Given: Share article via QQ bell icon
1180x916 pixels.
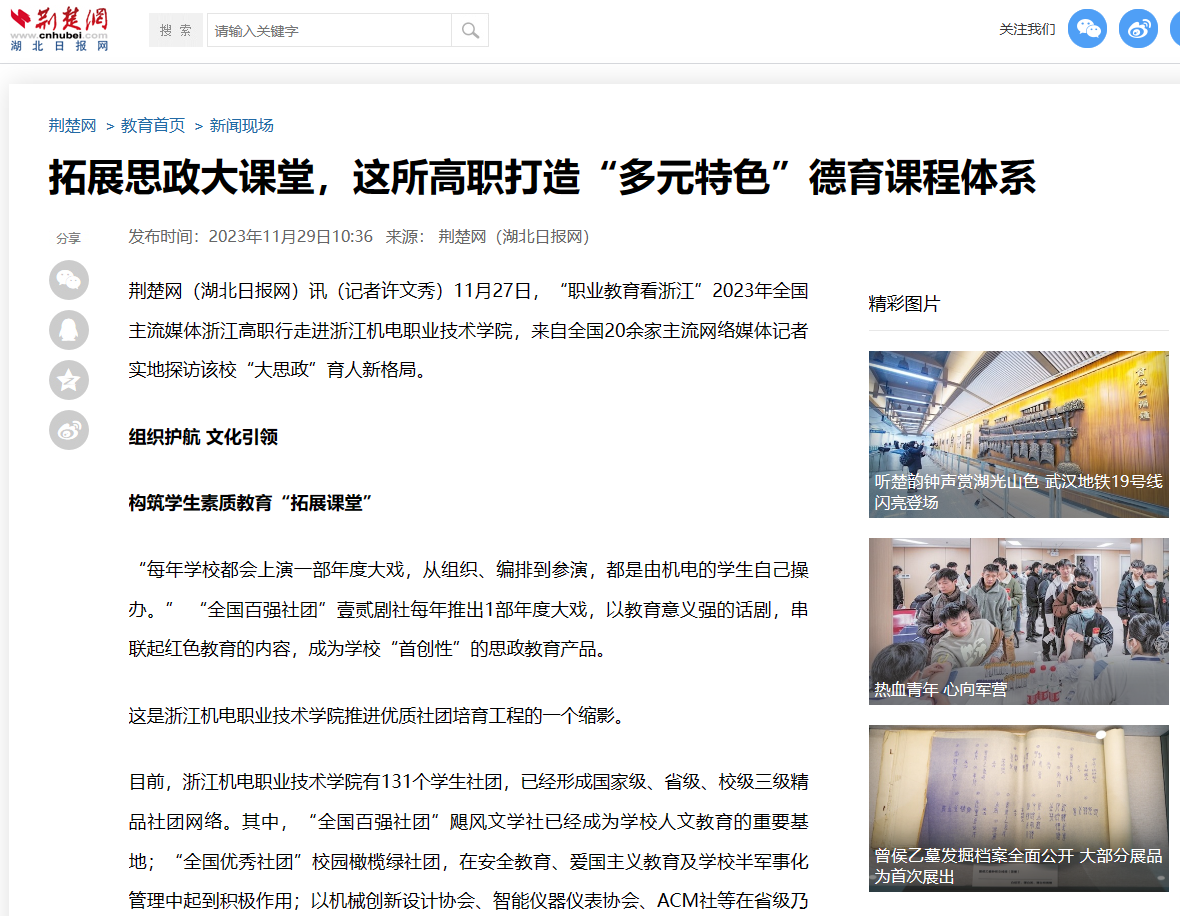Looking at the screenshot, I should (x=69, y=330).
